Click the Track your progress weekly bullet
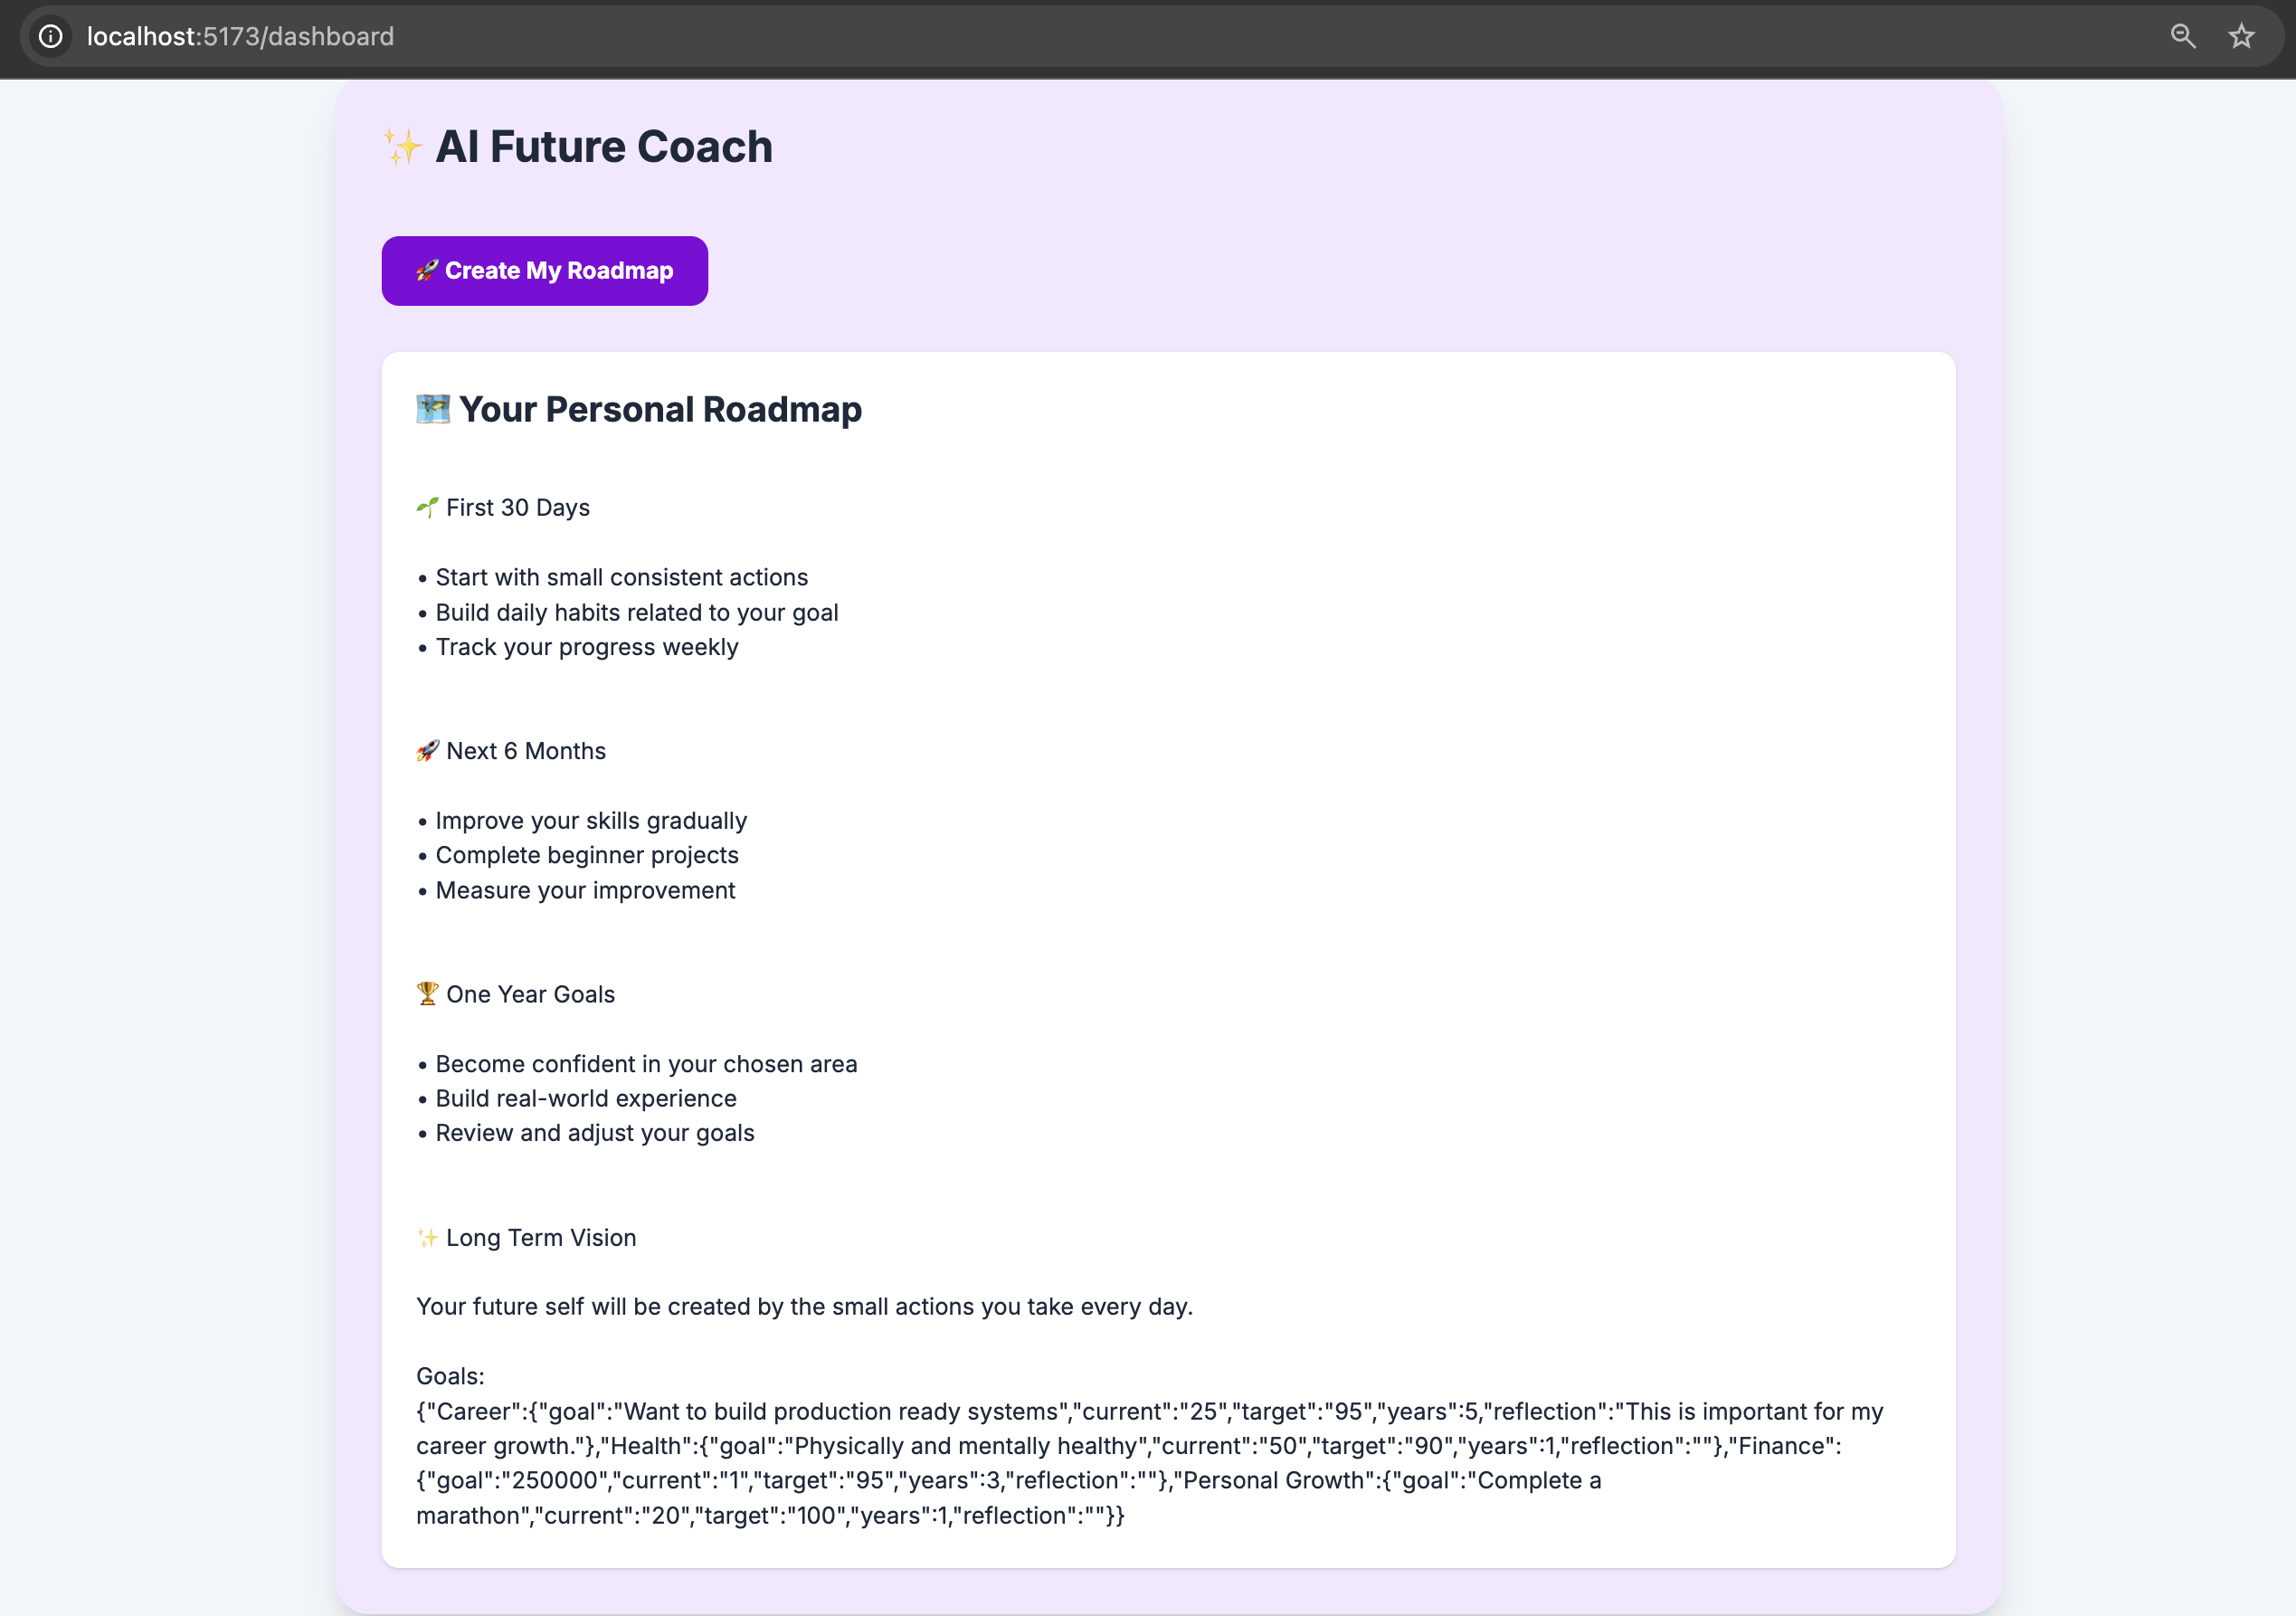 [x=578, y=647]
